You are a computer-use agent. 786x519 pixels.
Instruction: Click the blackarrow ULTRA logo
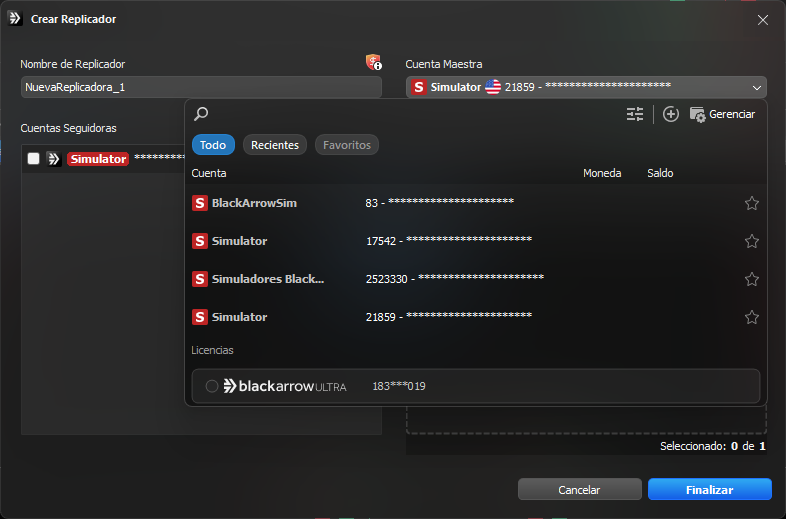click(x=285, y=386)
